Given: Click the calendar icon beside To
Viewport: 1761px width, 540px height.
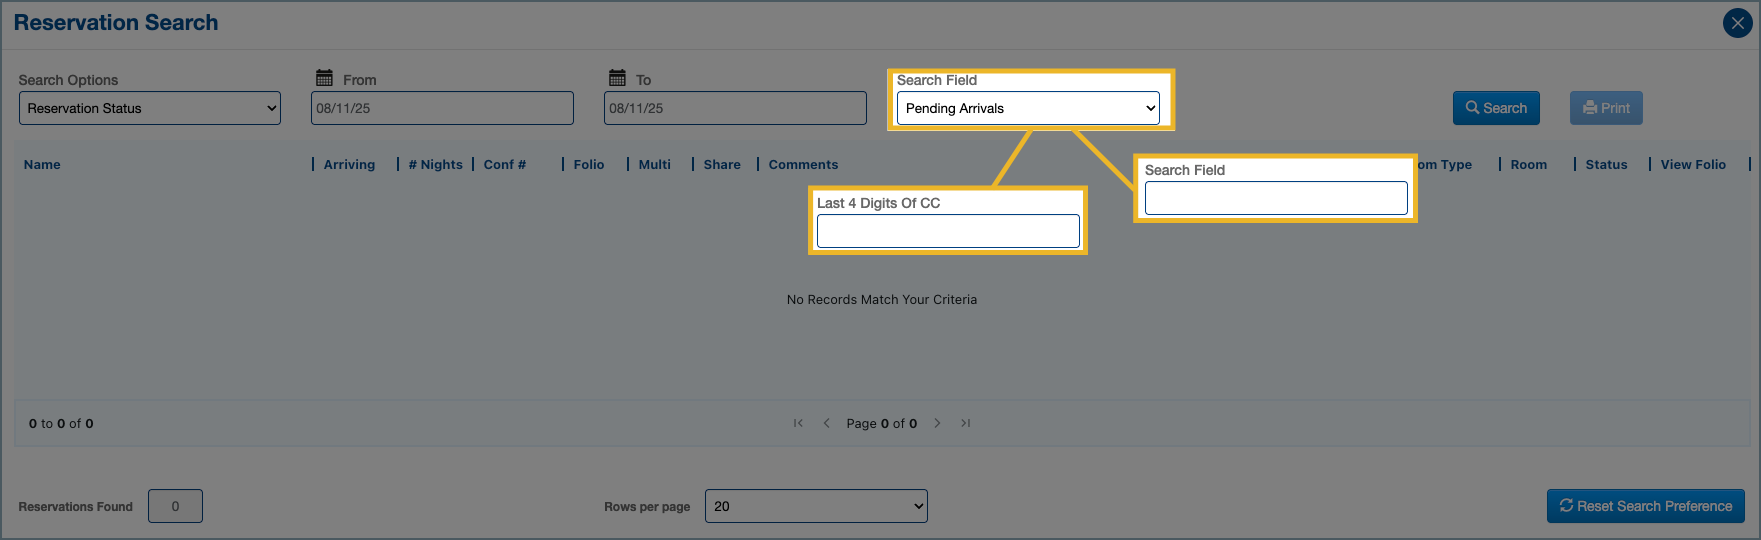Looking at the screenshot, I should click(617, 78).
